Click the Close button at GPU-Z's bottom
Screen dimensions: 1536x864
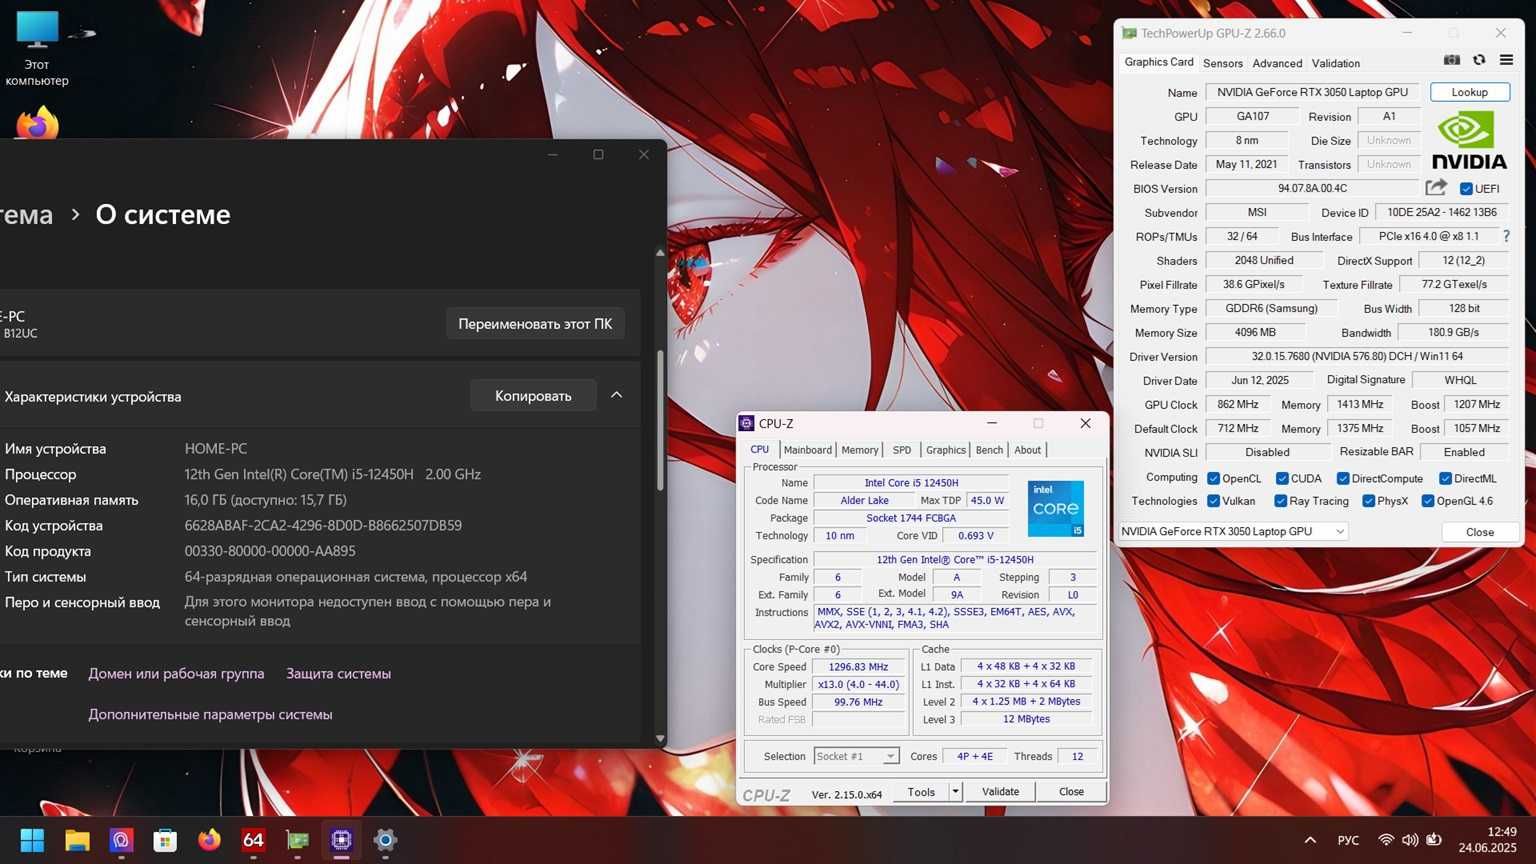1479,532
